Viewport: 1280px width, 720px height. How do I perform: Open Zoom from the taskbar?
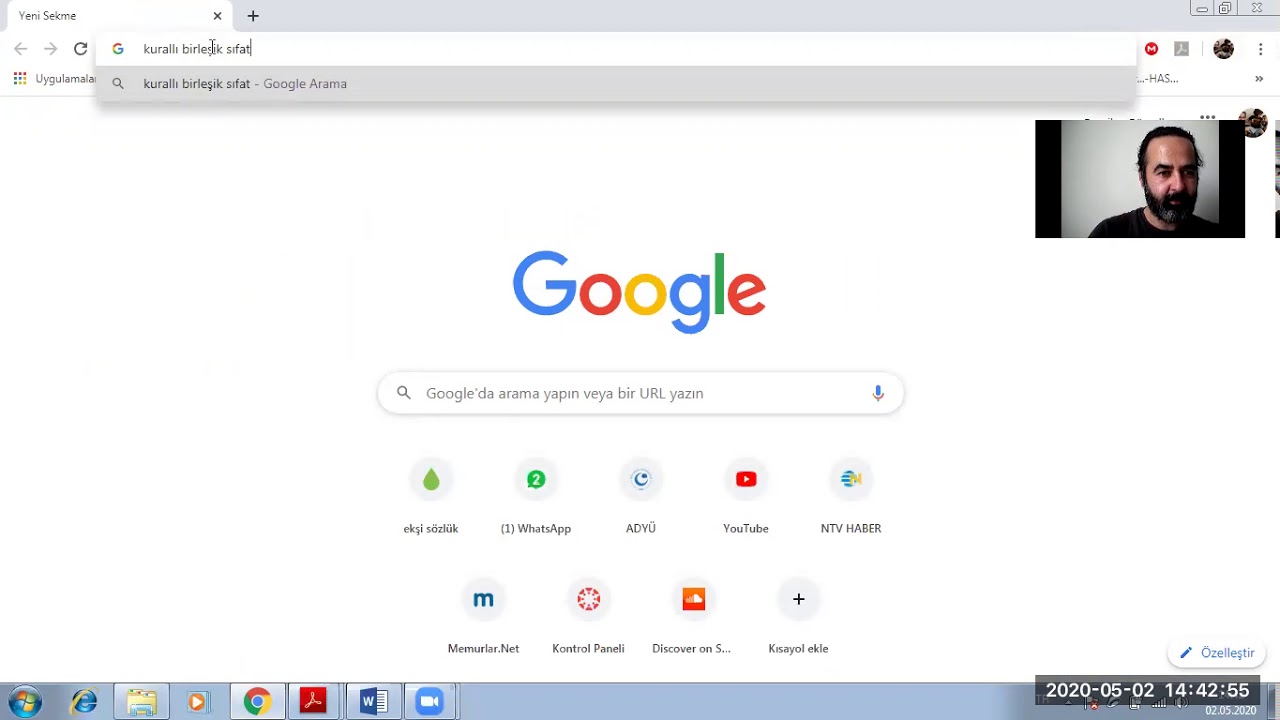[x=430, y=702]
